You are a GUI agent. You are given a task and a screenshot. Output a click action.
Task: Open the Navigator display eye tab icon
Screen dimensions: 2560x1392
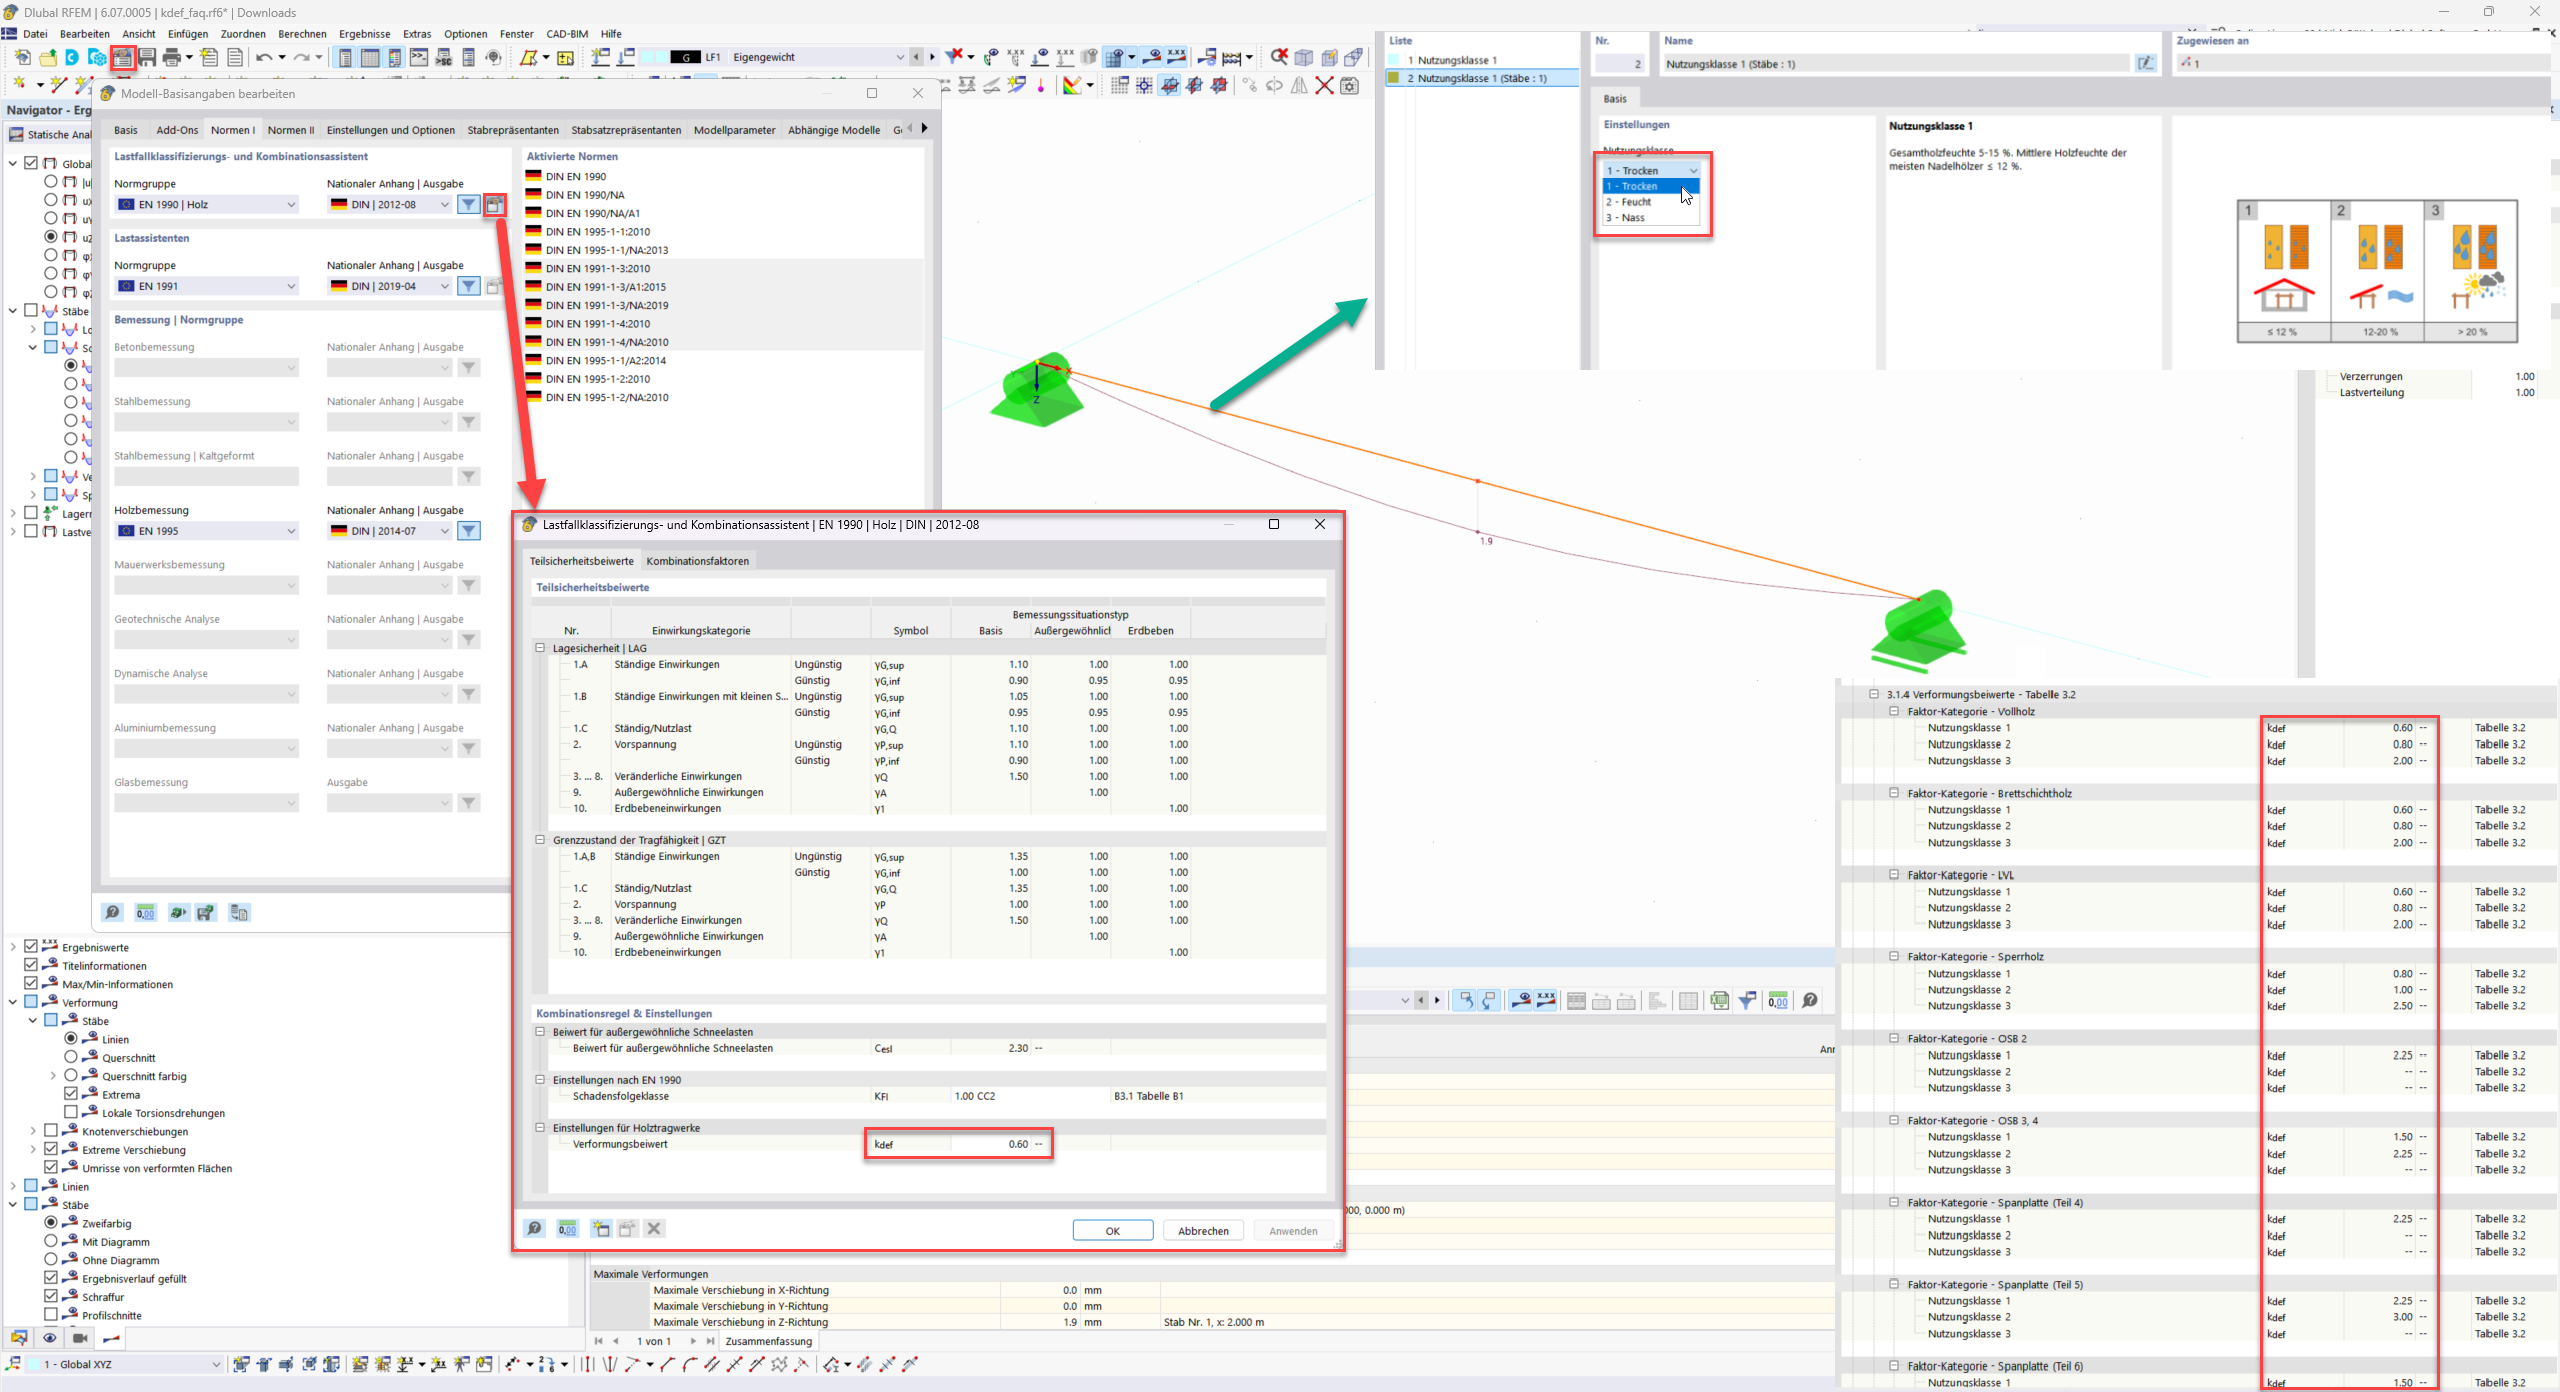click(49, 1337)
